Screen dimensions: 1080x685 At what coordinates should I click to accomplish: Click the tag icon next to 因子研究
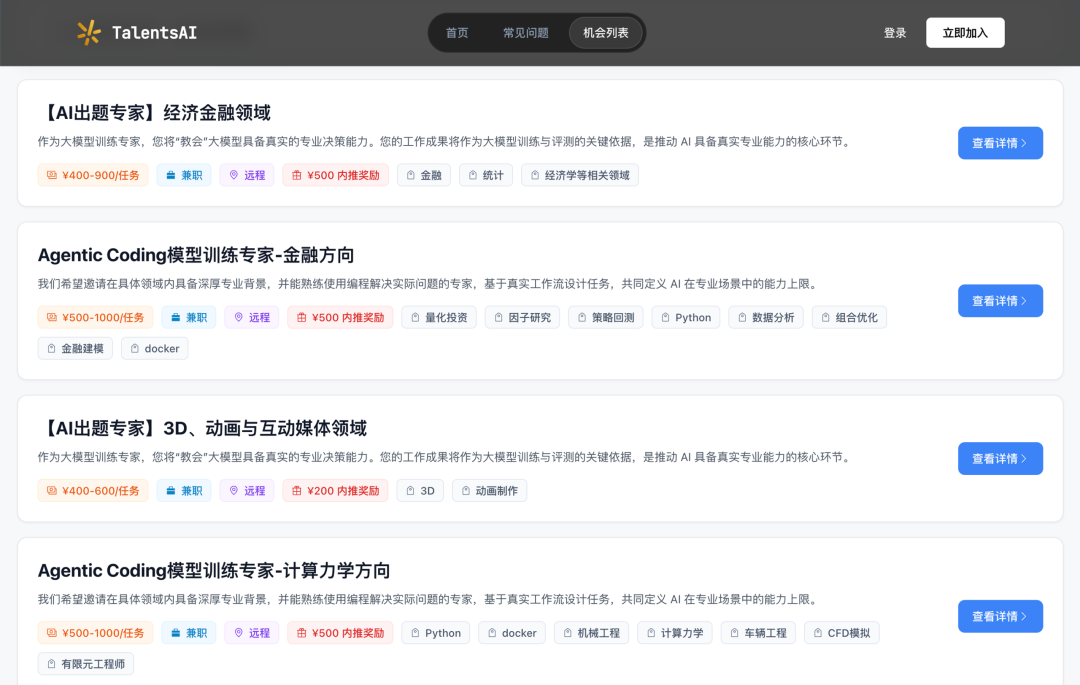click(x=499, y=317)
